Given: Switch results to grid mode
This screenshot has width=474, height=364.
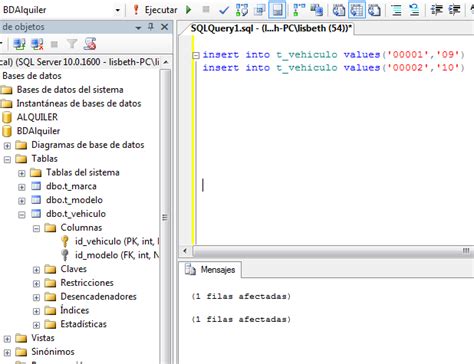Looking at the screenshot, I should 357,10.
